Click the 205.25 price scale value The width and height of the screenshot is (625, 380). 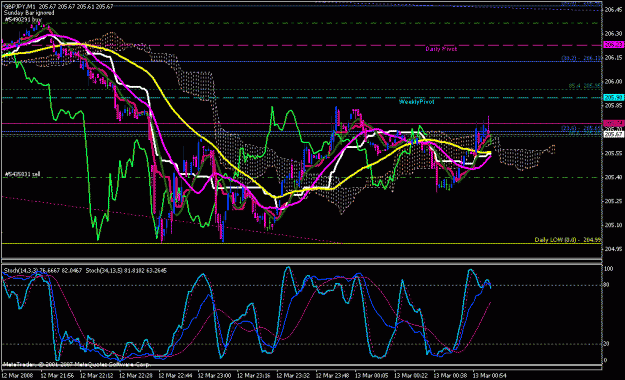pyautogui.click(x=613, y=201)
